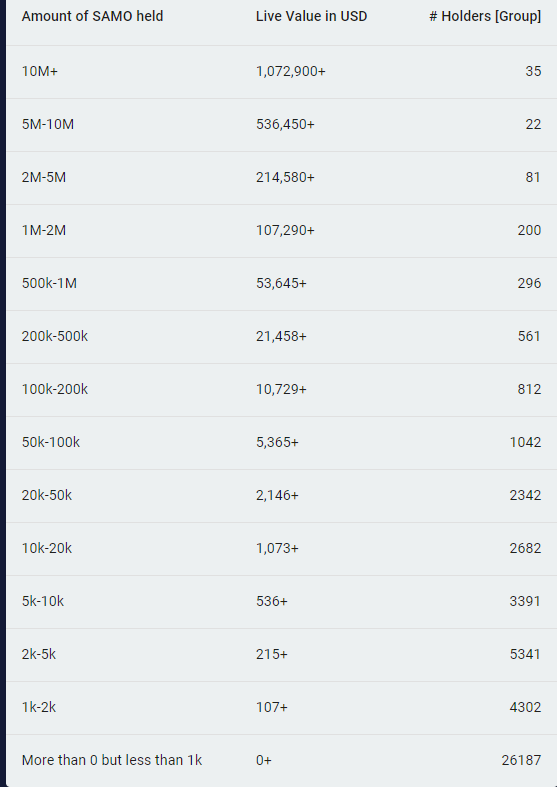Select the 1k-2k amount cell

click(x=39, y=707)
